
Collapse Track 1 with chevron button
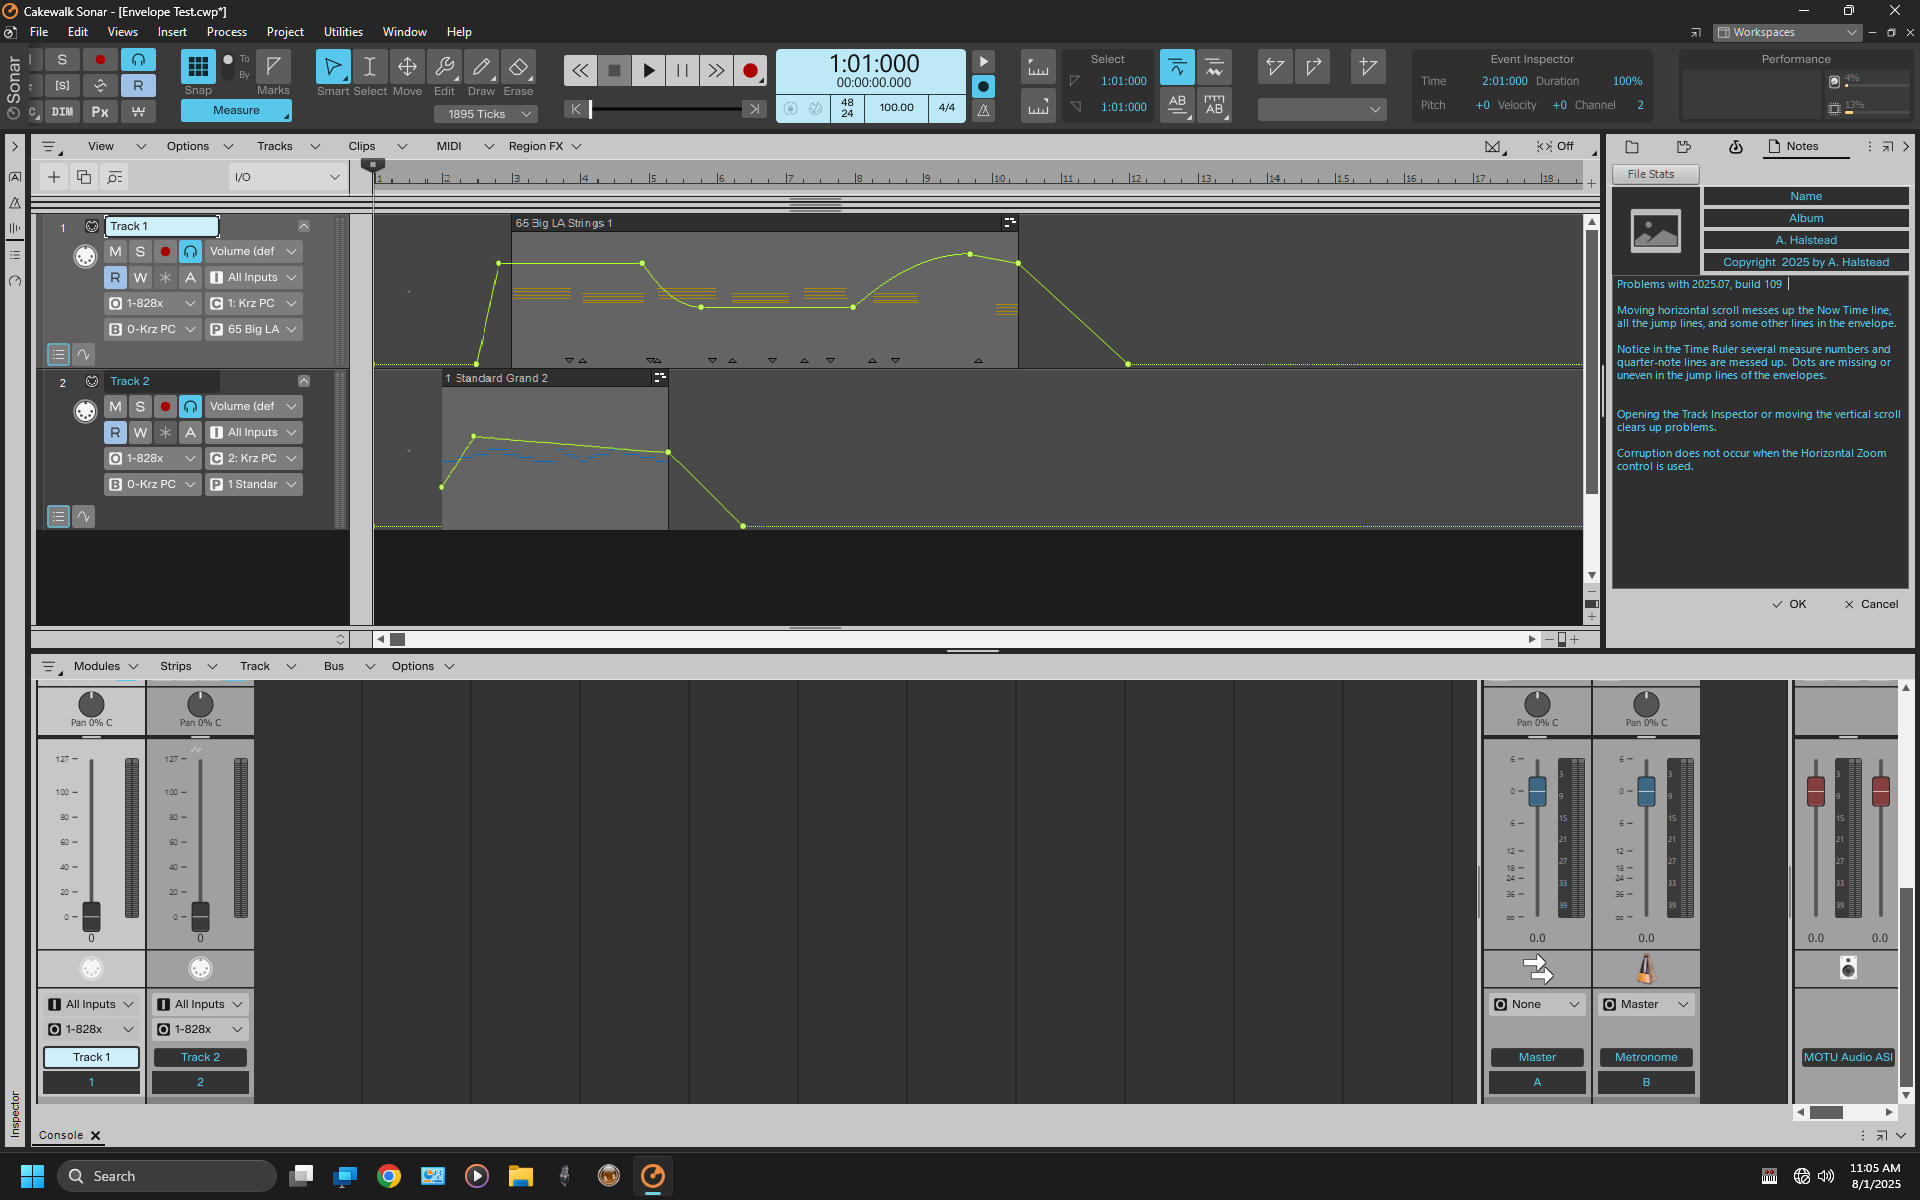304,226
